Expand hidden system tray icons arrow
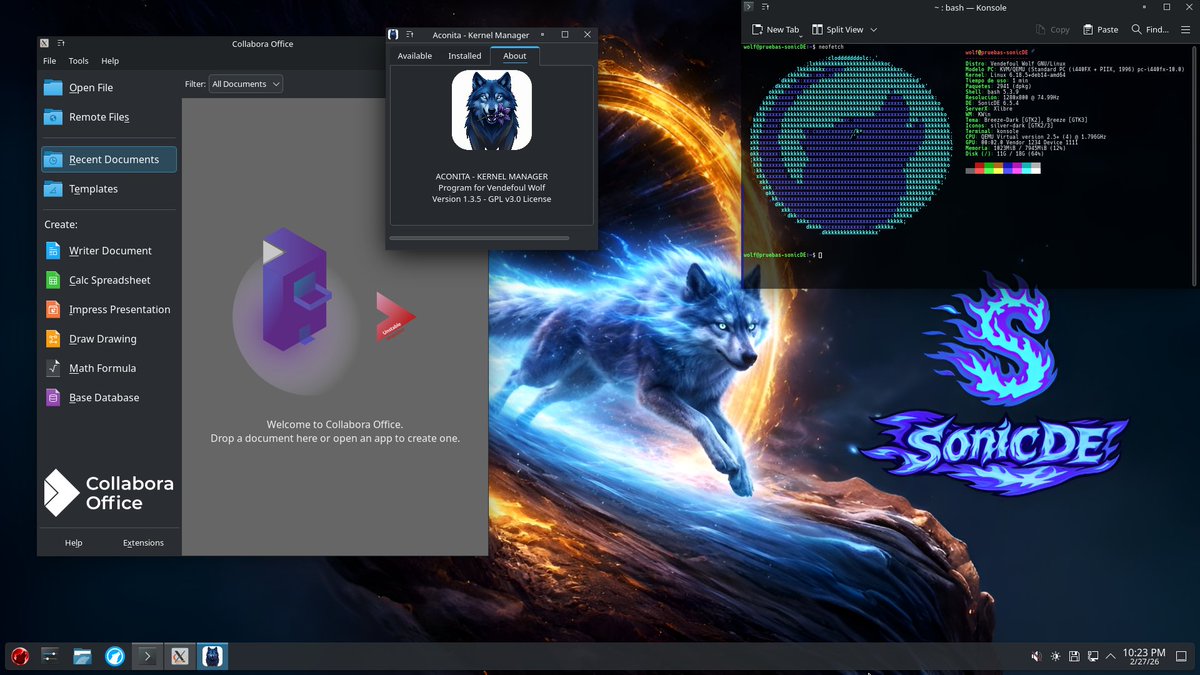 (1109, 656)
